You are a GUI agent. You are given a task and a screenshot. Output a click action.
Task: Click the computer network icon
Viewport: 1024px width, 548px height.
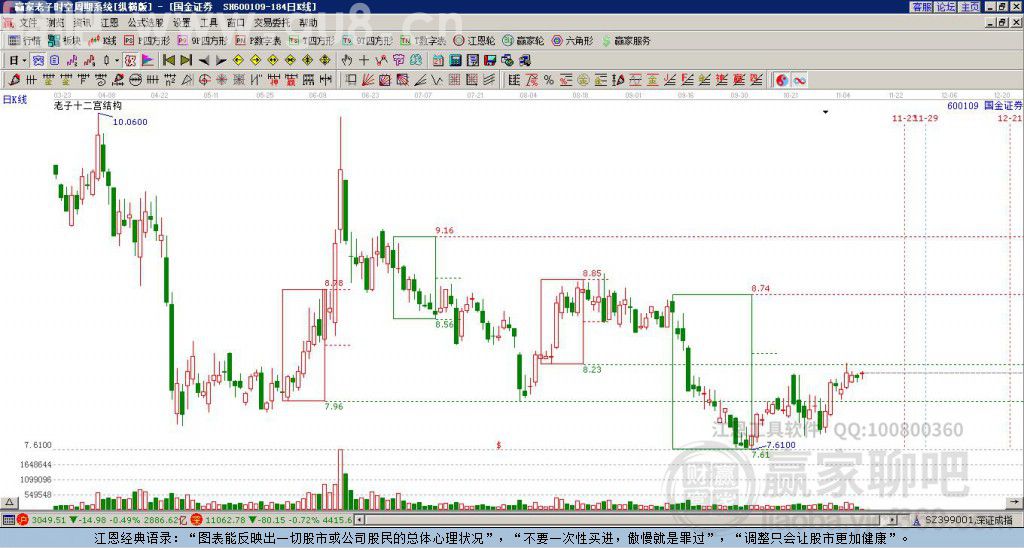[524, 60]
